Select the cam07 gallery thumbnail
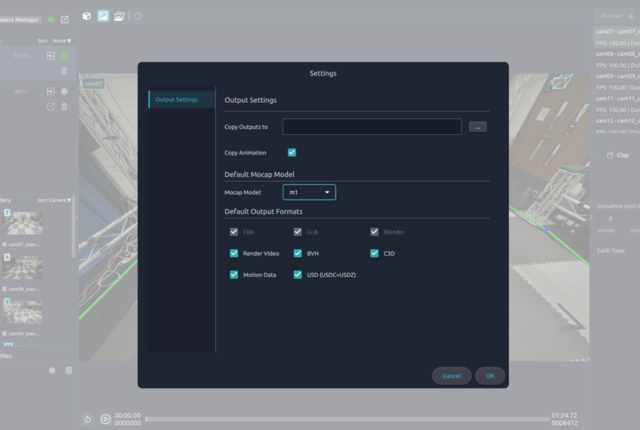The image size is (640, 430). 22,223
